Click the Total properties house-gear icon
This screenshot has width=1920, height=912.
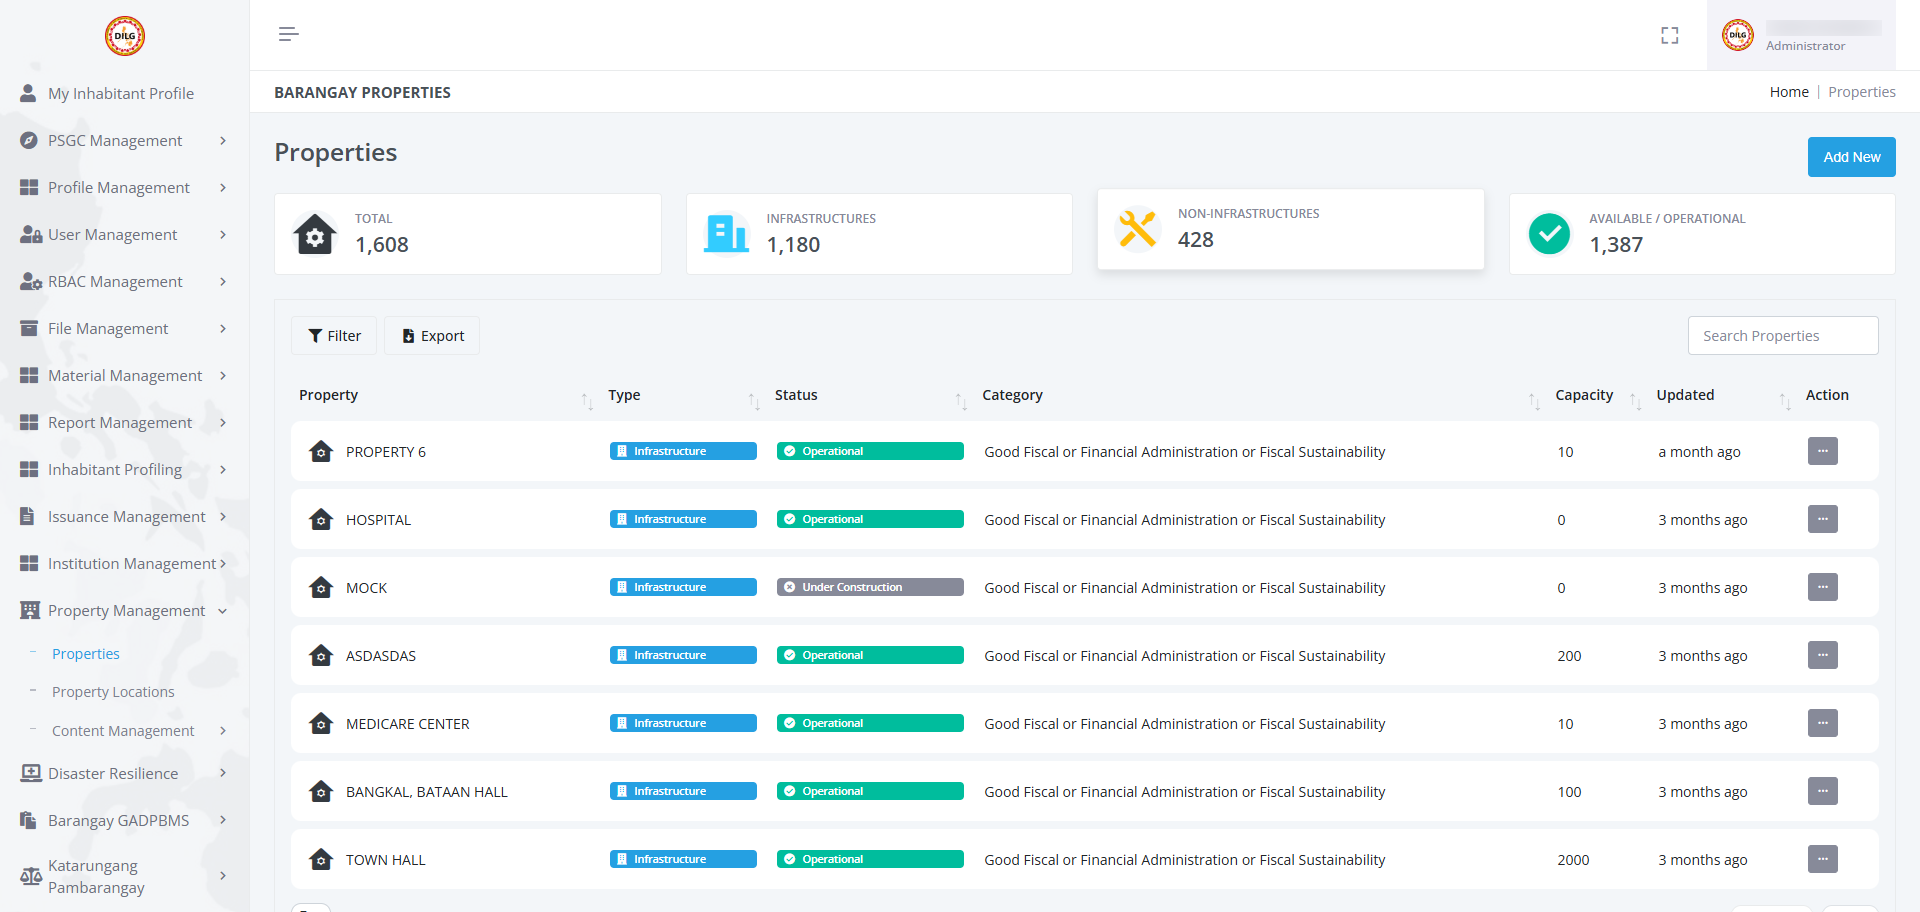pyautogui.click(x=315, y=234)
